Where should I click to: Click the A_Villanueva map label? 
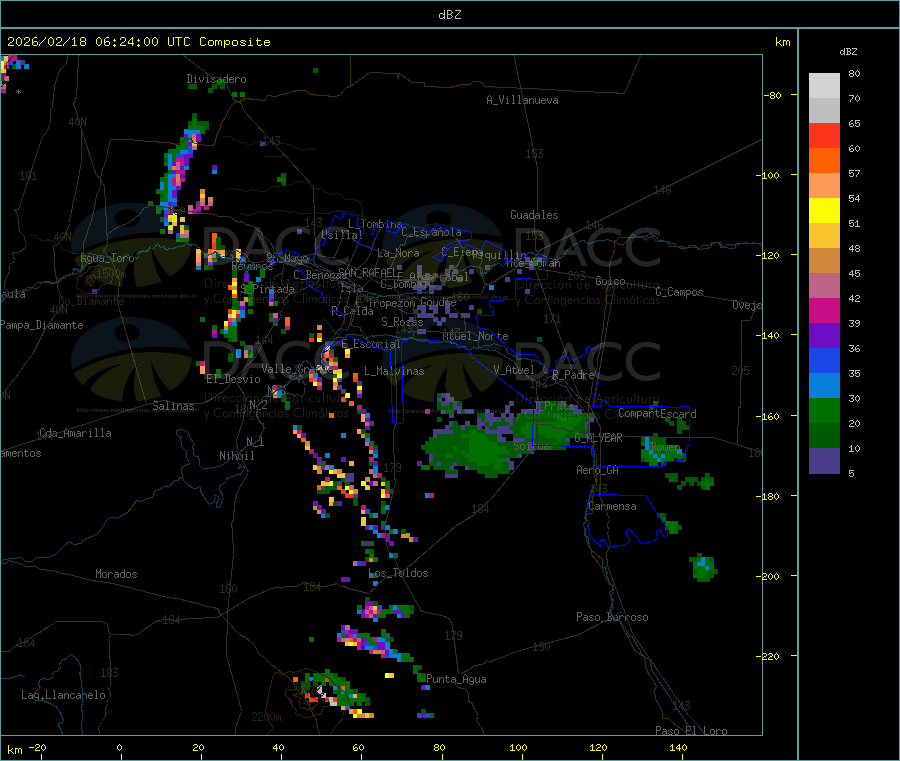click(522, 100)
